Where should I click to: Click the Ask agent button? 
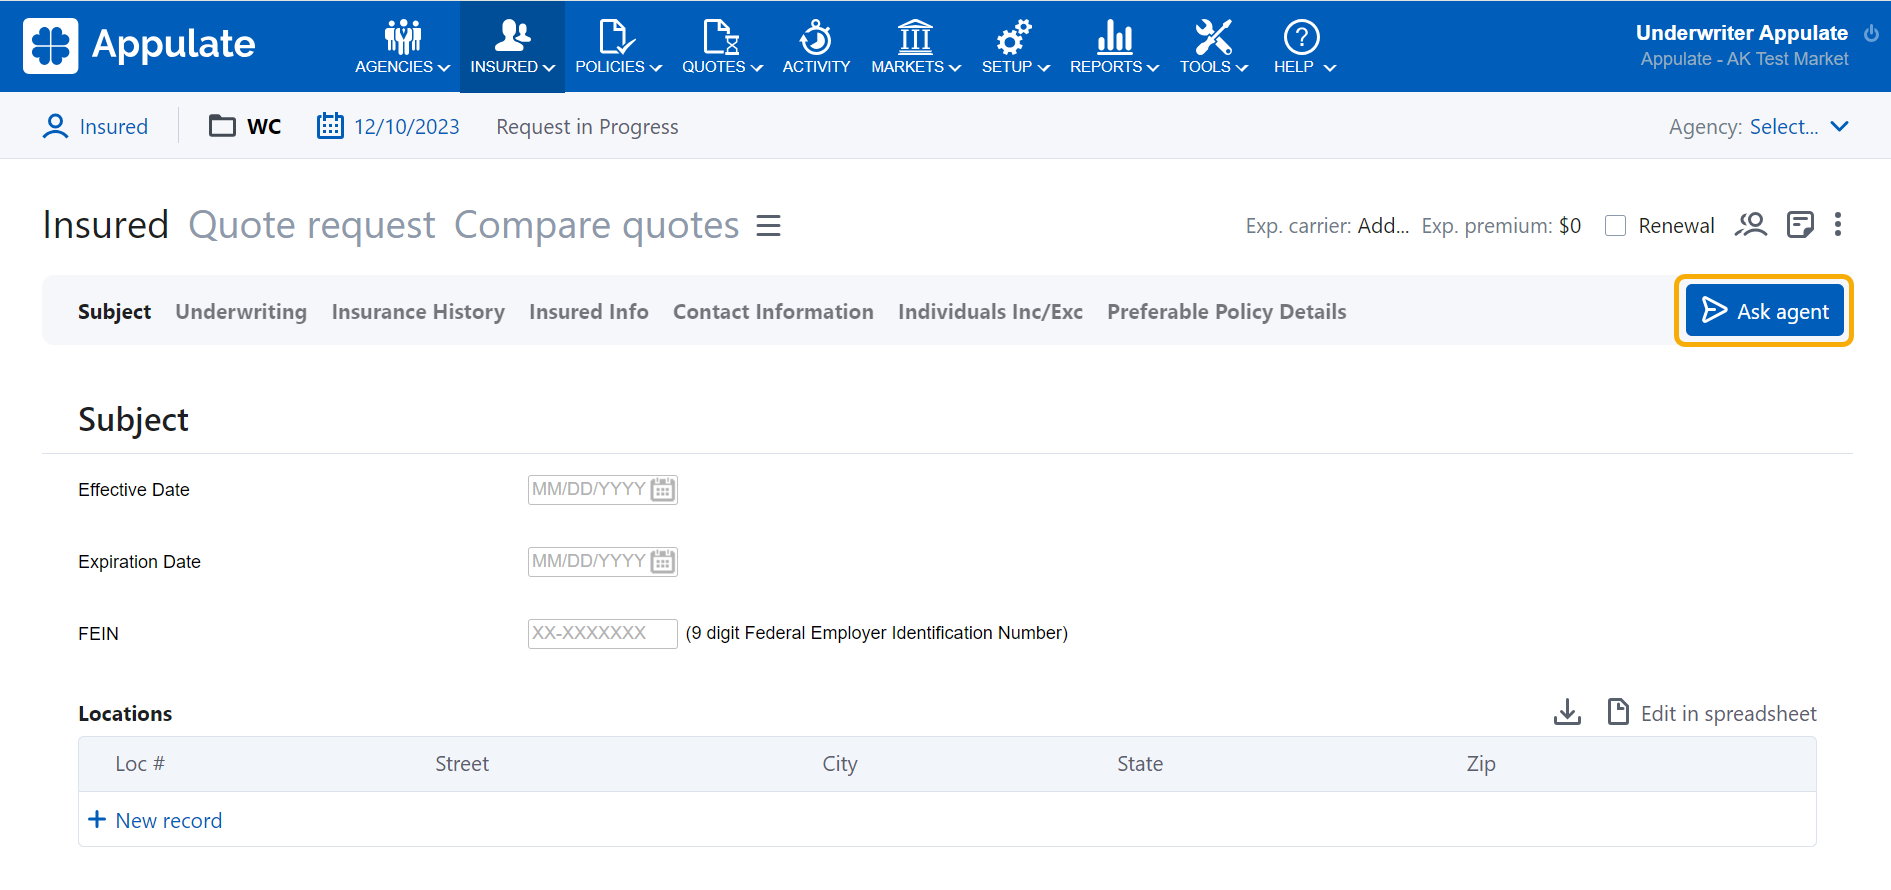coord(1764,311)
